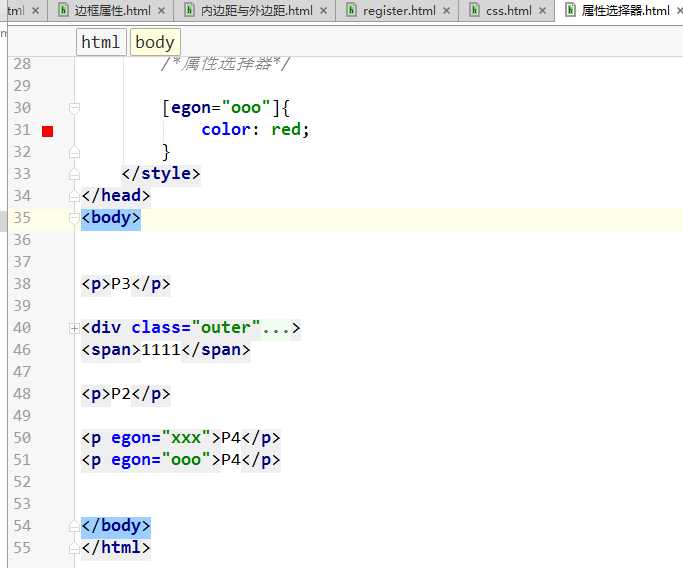Click the paragraph with egon="xxx"

click(x=181, y=437)
